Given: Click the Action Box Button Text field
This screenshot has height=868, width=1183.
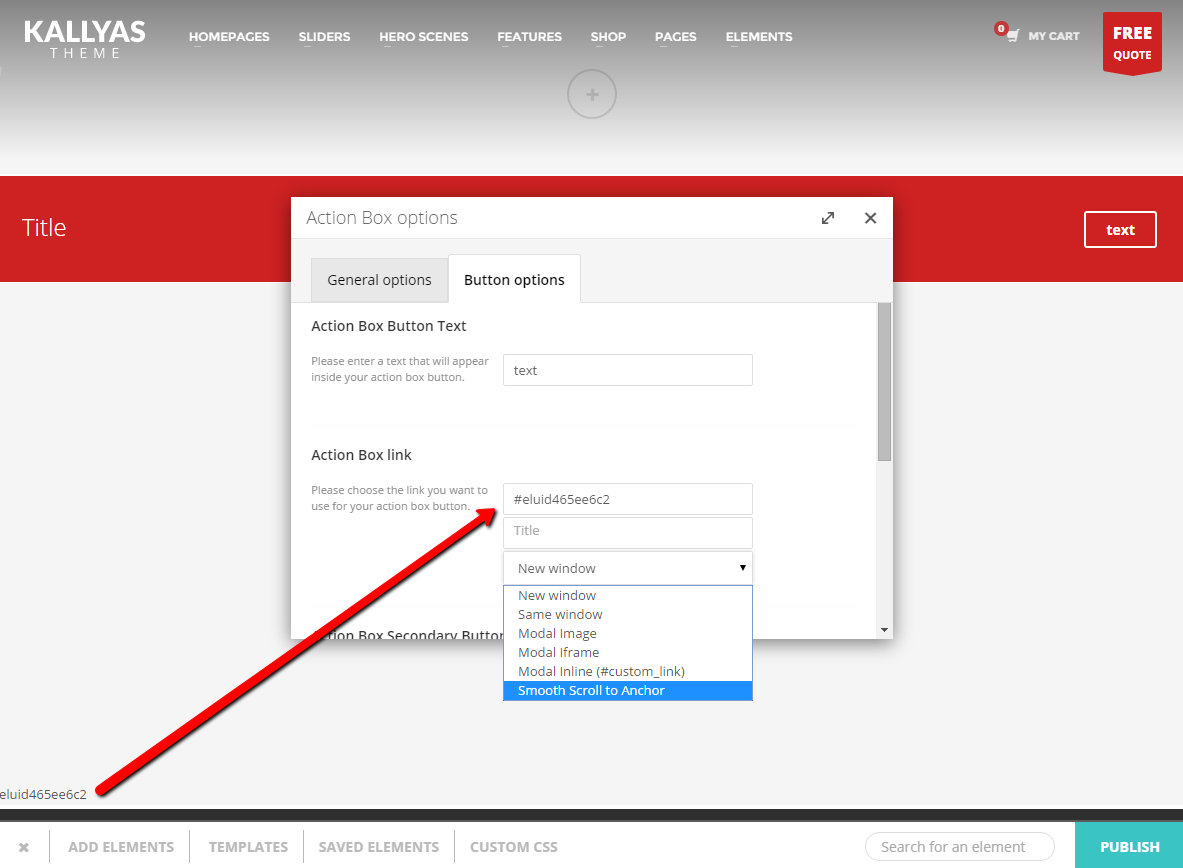Looking at the screenshot, I should pyautogui.click(x=627, y=370).
